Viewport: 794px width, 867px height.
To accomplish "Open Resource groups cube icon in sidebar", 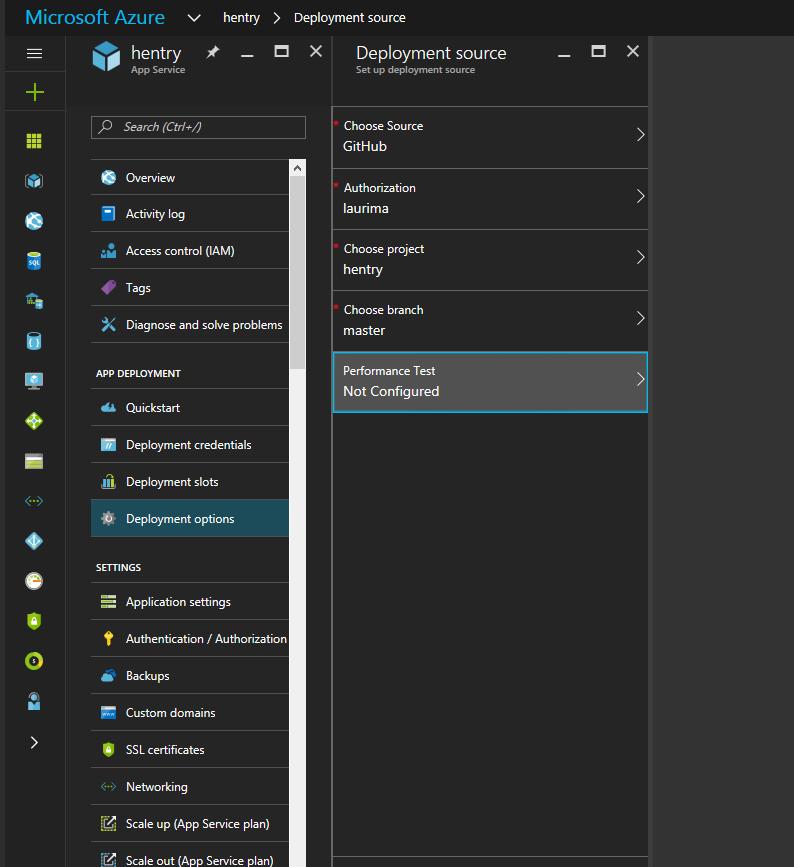I will (x=34, y=181).
